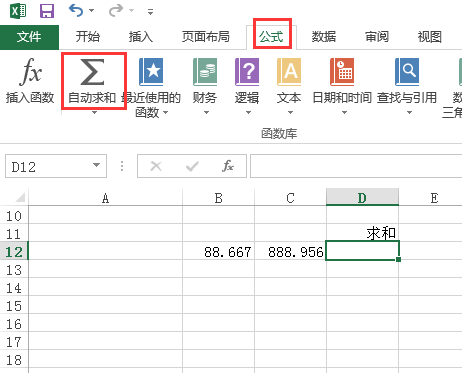Screen dimensions: 462x373
Task: Click the fill handle of cell D12
Action: (x=399, y=259)
